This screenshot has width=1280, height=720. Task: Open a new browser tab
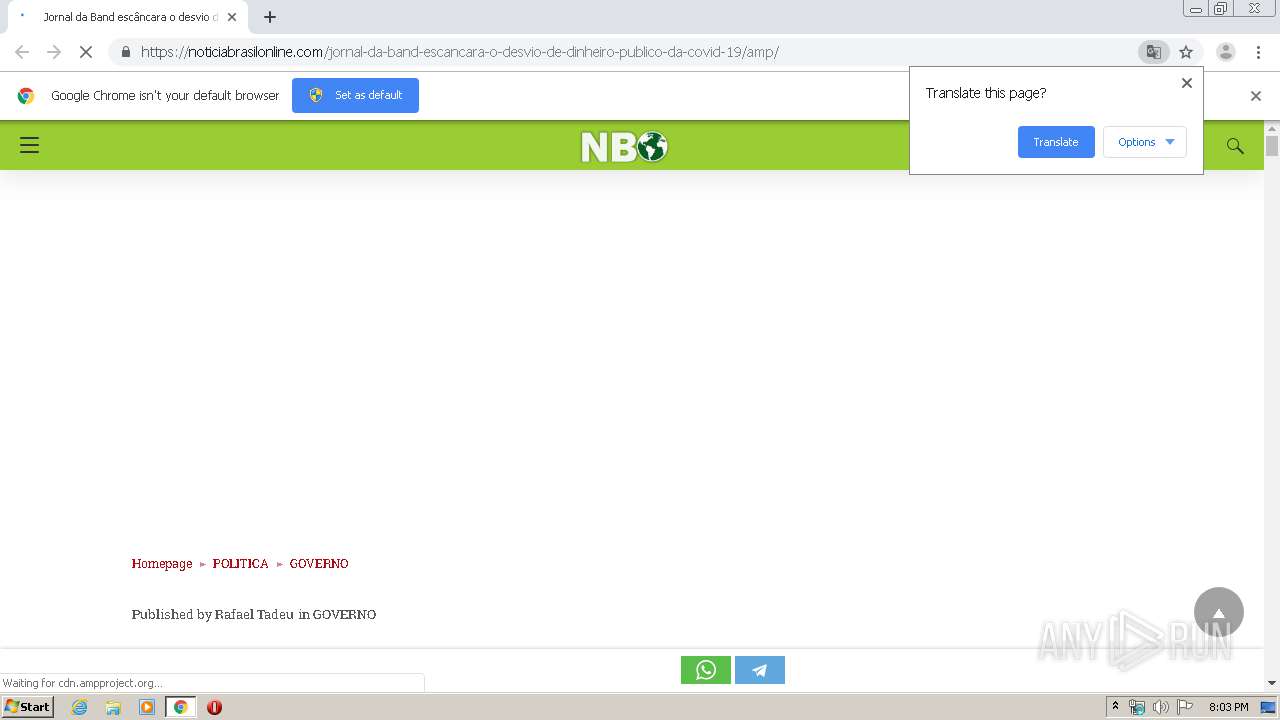(270, 17)
